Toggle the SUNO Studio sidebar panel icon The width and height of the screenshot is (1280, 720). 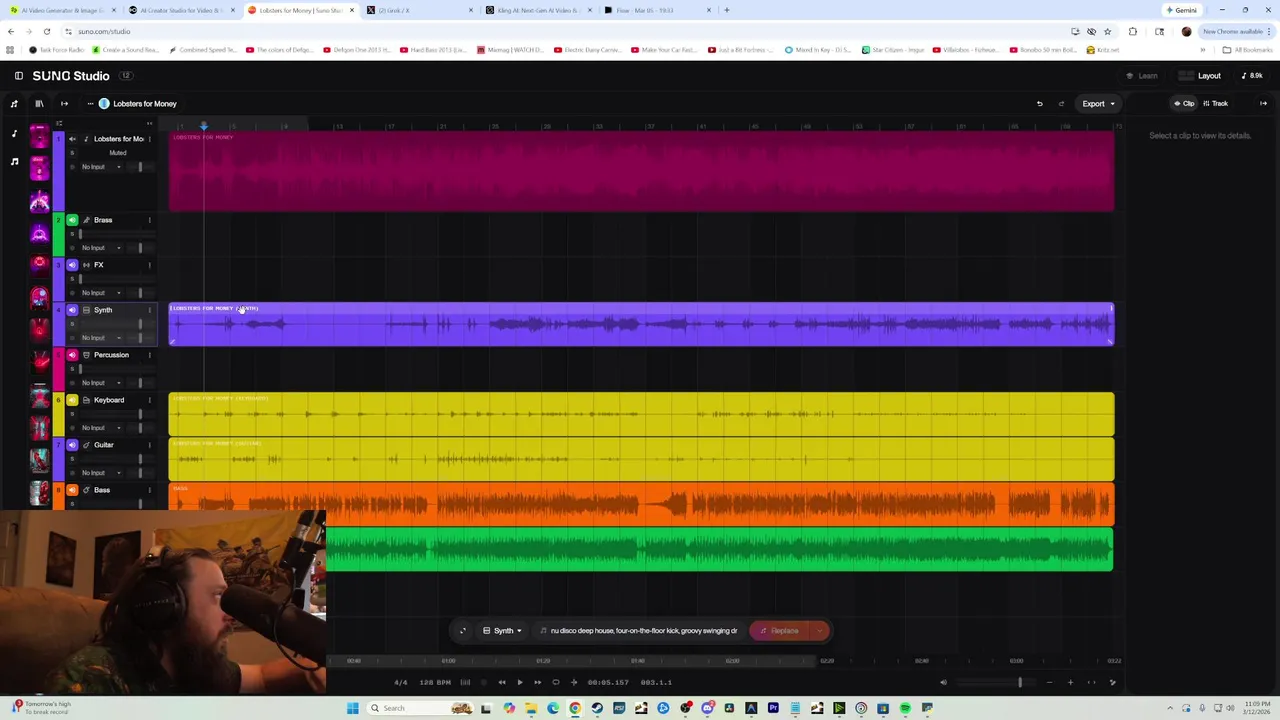18,76
